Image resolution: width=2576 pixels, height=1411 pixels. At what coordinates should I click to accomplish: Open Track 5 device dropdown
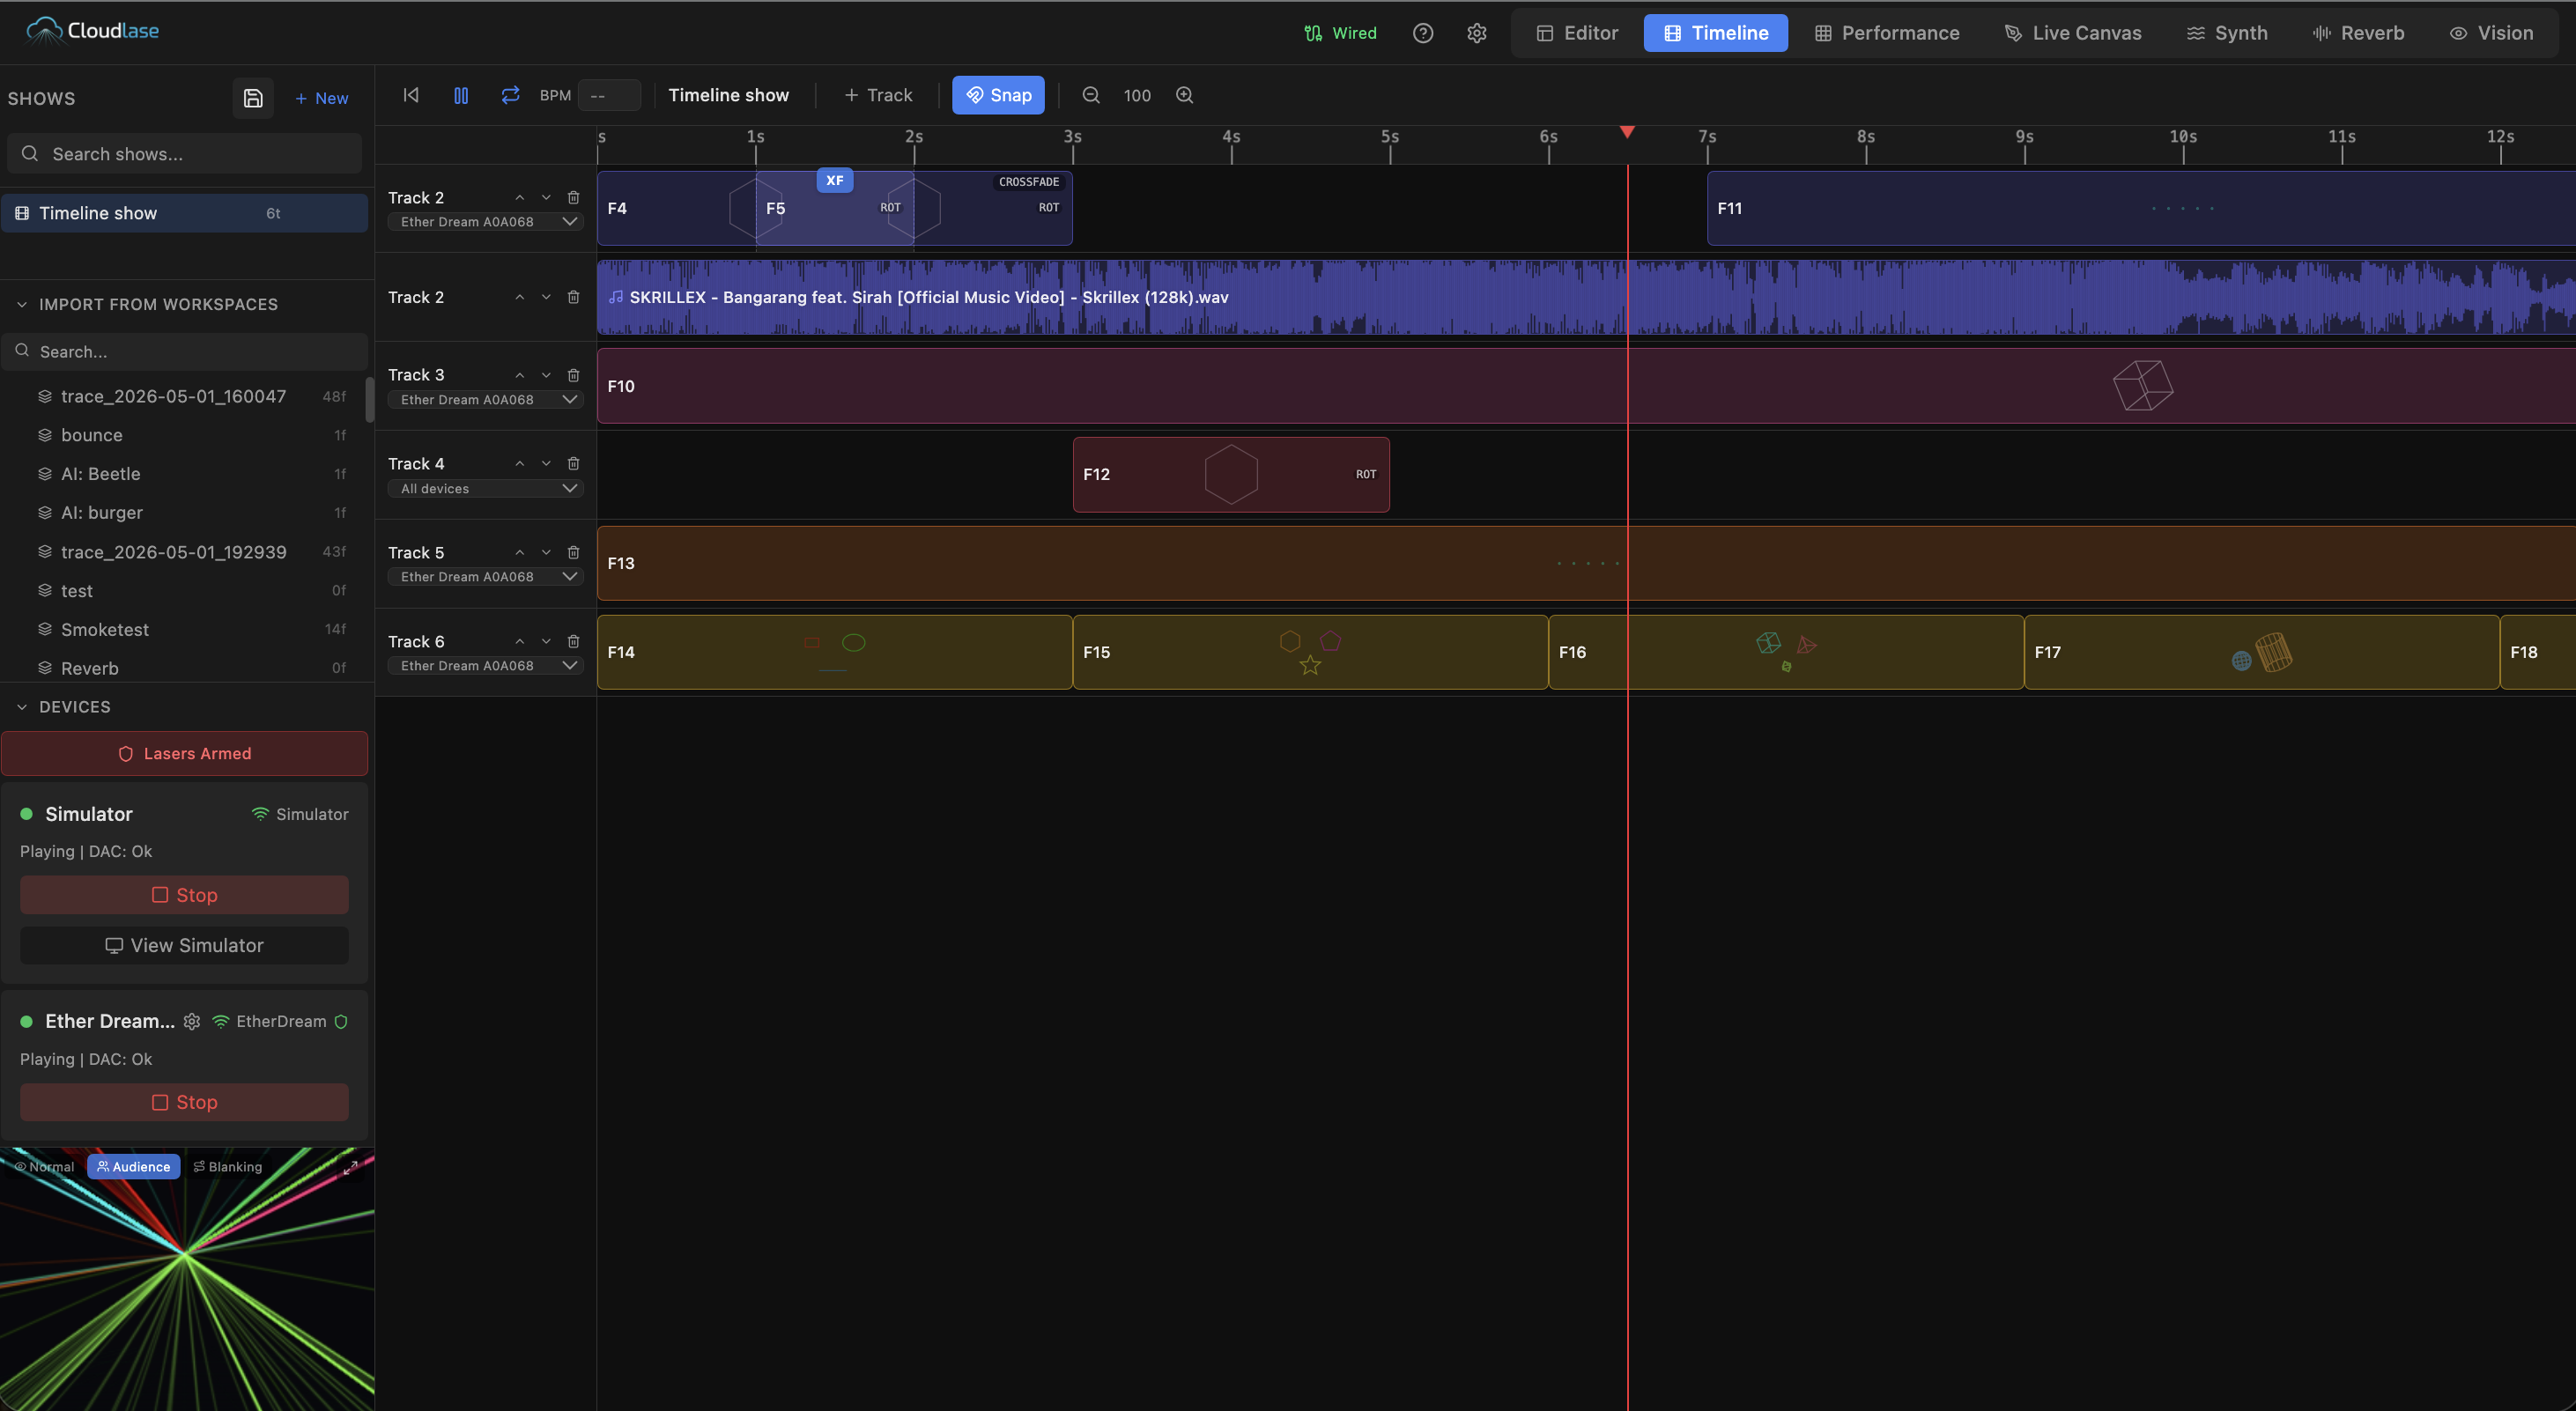coord(485,577)
